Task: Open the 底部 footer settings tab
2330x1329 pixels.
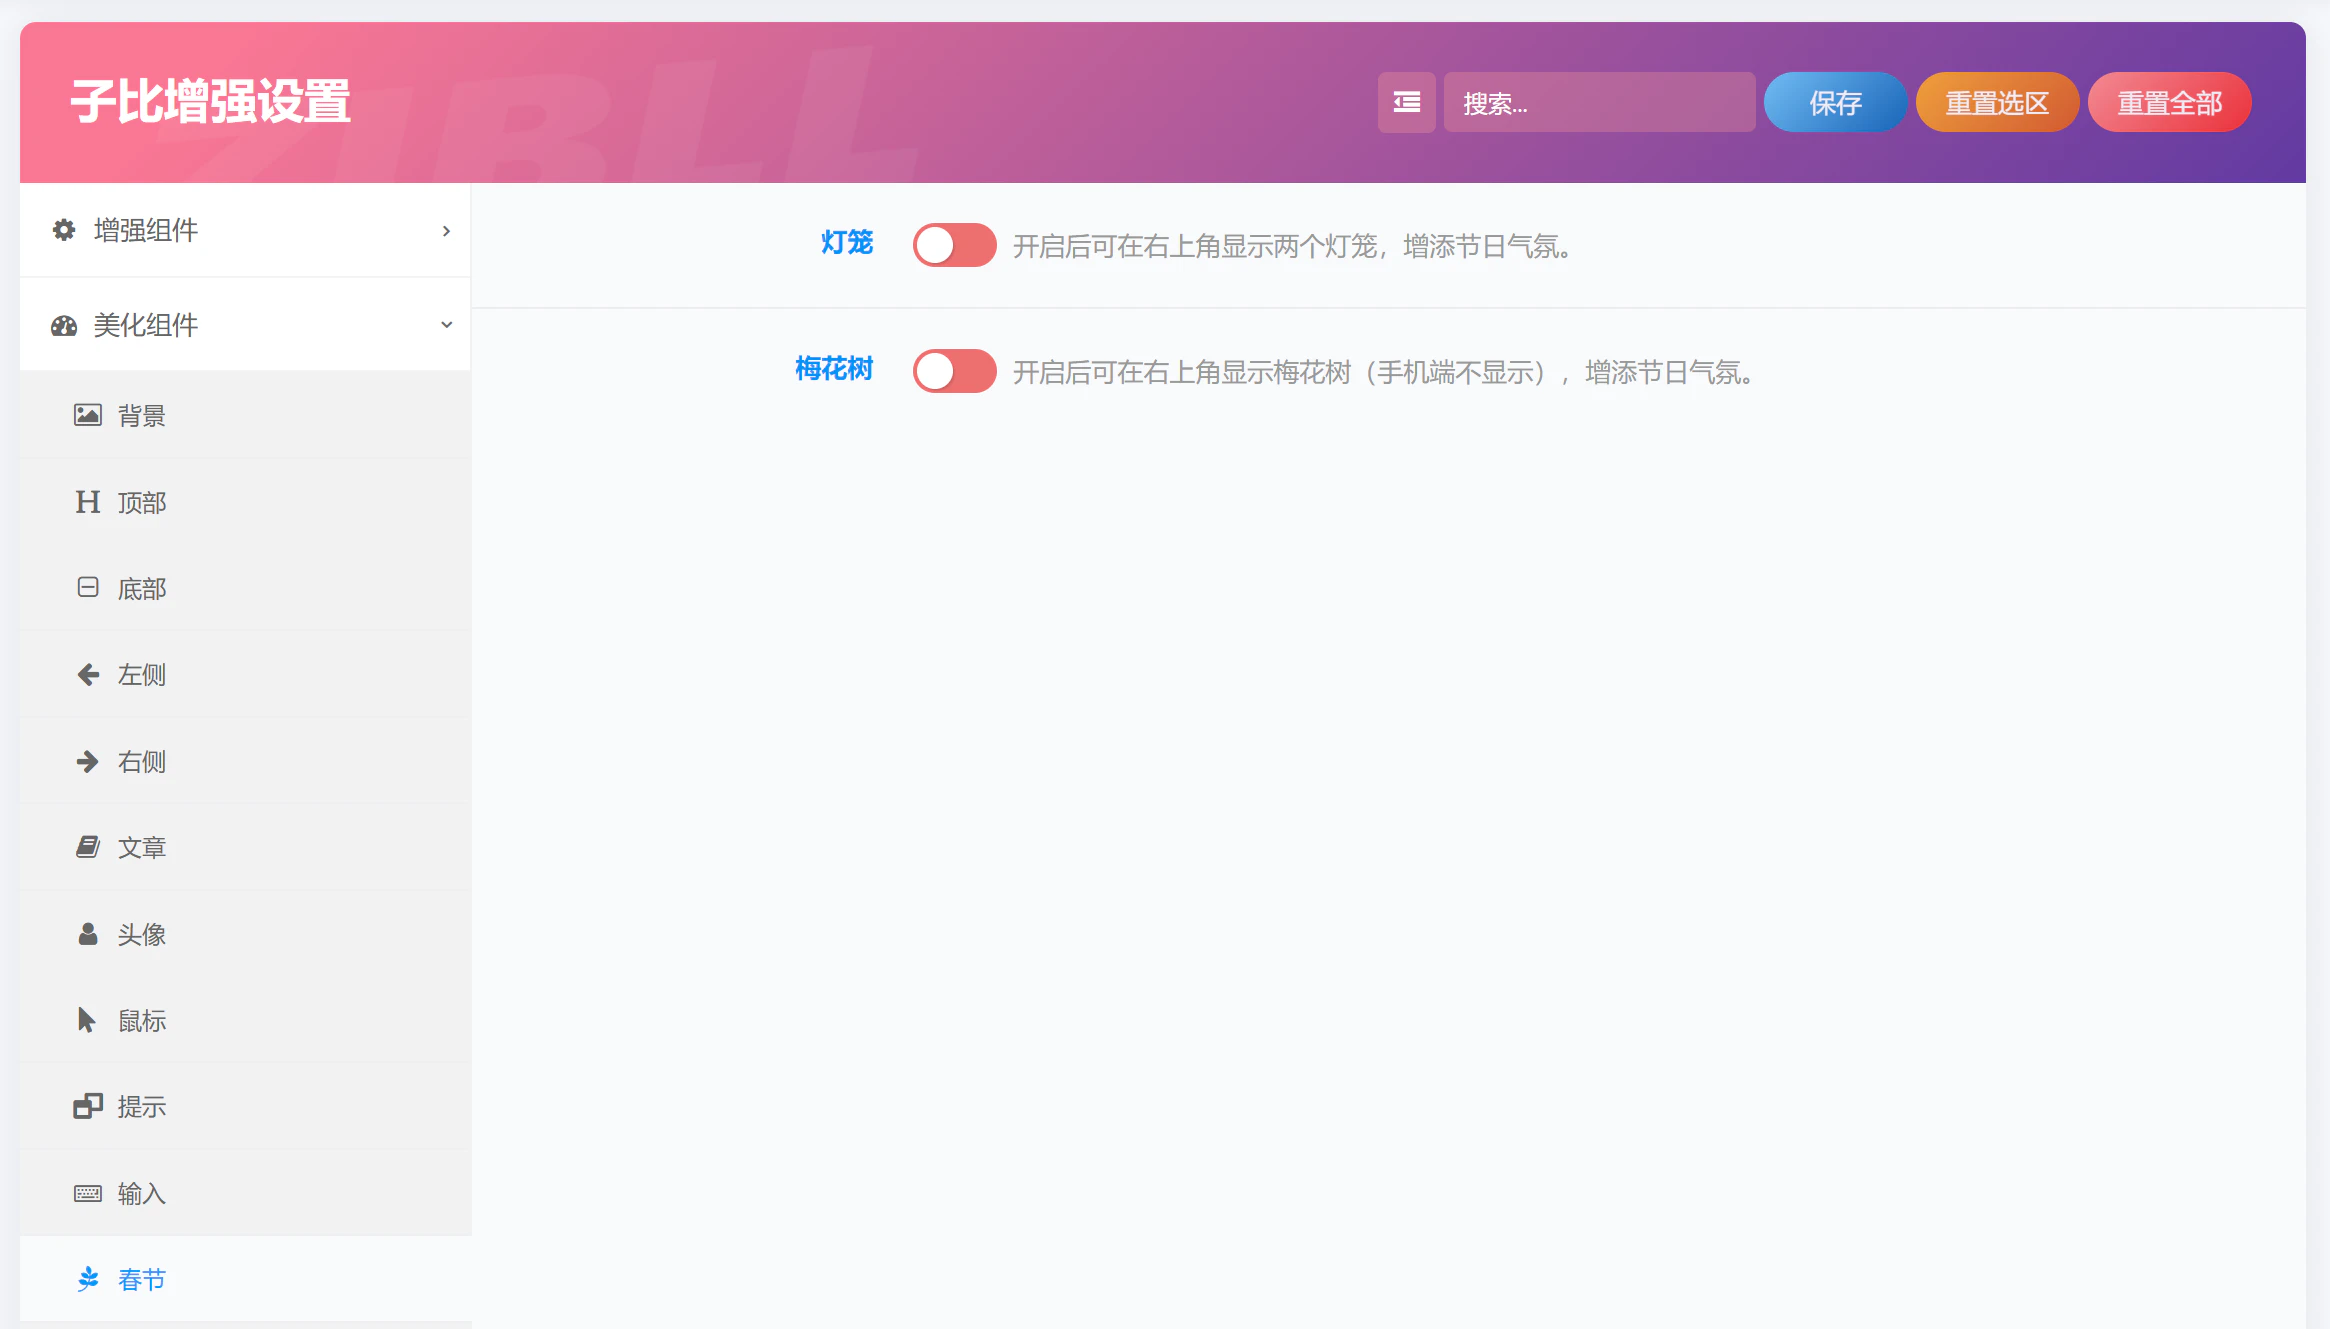Action: click(x=142, y=589)
